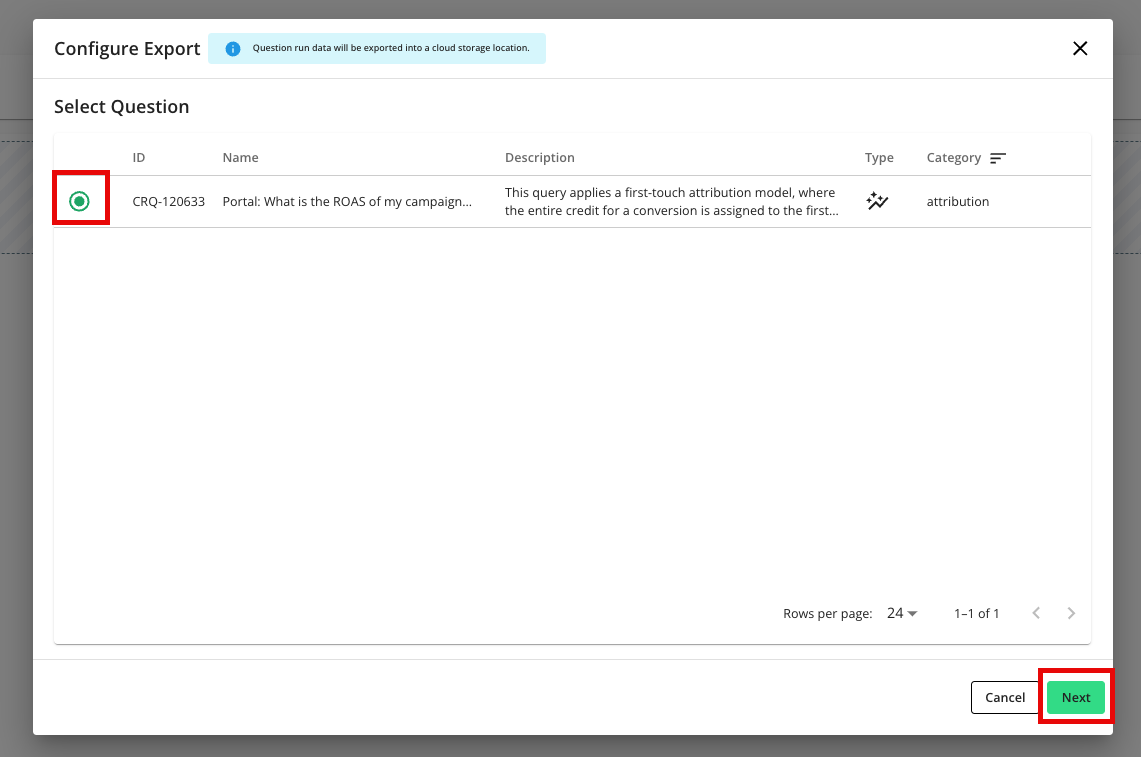Click the Description column header
The image size is (1141, 757).
(540, 158)
